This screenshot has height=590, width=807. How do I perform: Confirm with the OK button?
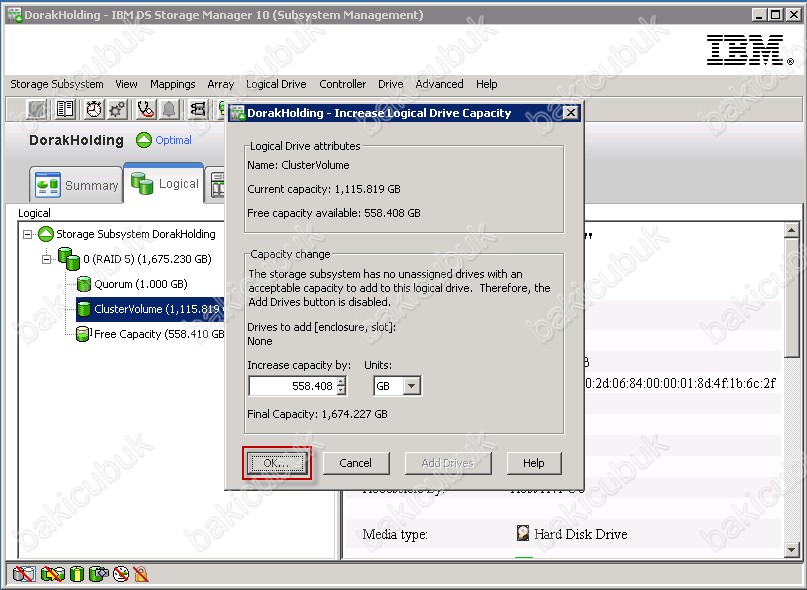[277, 463]
